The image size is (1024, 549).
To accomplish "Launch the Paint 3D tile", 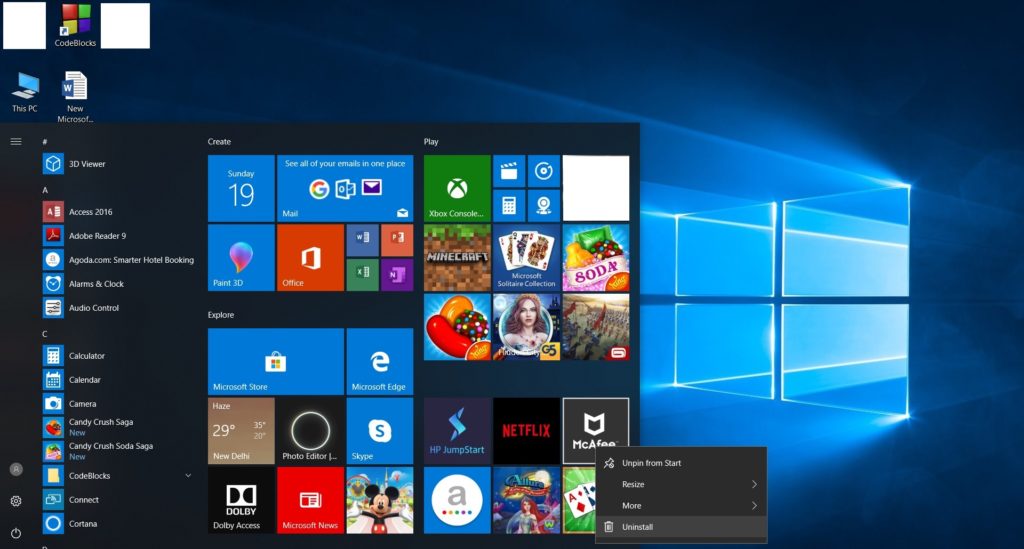I will [x=241, y=258].
